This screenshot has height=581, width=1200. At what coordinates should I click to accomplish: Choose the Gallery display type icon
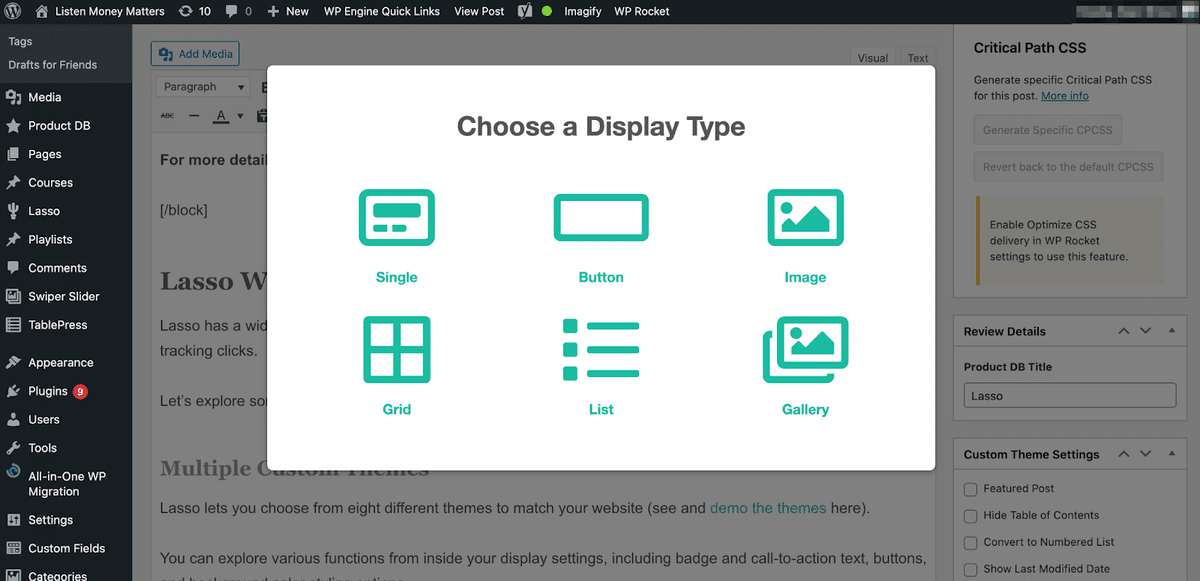[x=805, y=349]
